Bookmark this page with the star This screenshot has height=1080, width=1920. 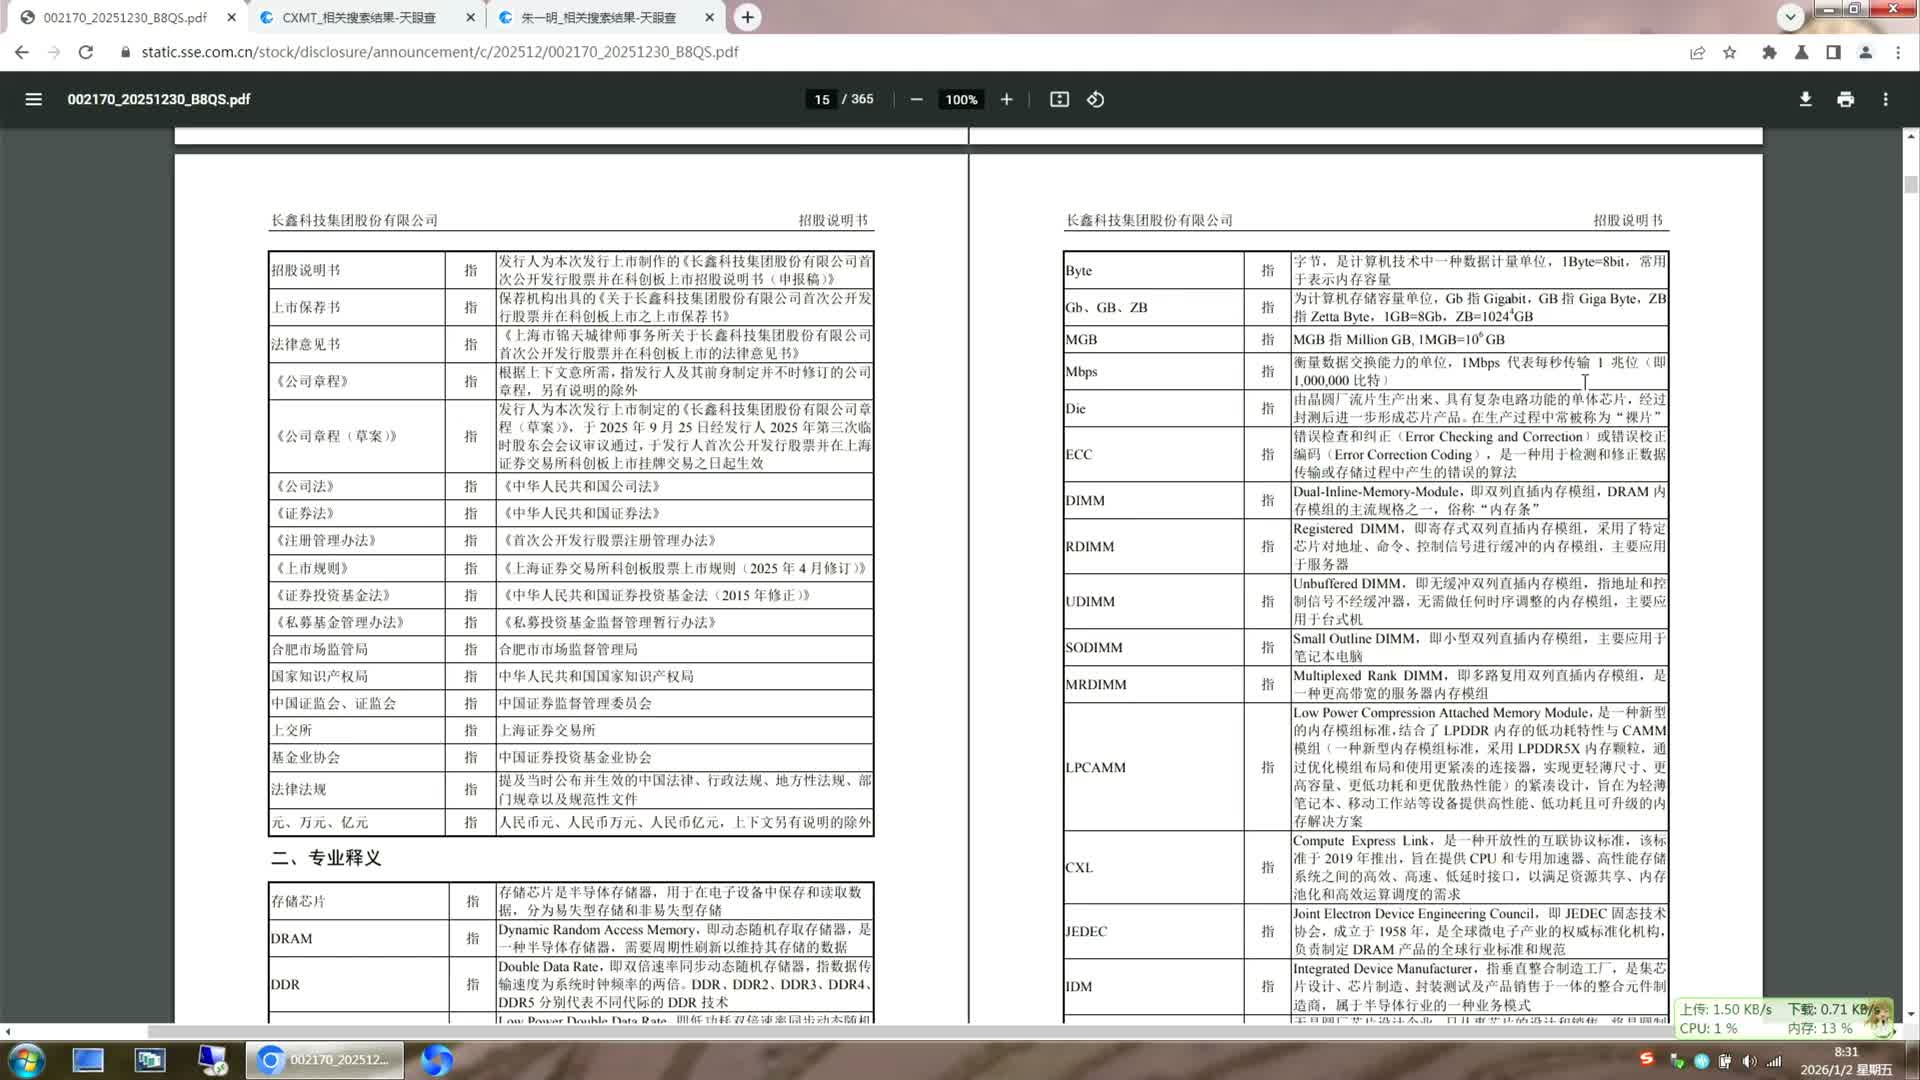click(x=1730, y=52)
